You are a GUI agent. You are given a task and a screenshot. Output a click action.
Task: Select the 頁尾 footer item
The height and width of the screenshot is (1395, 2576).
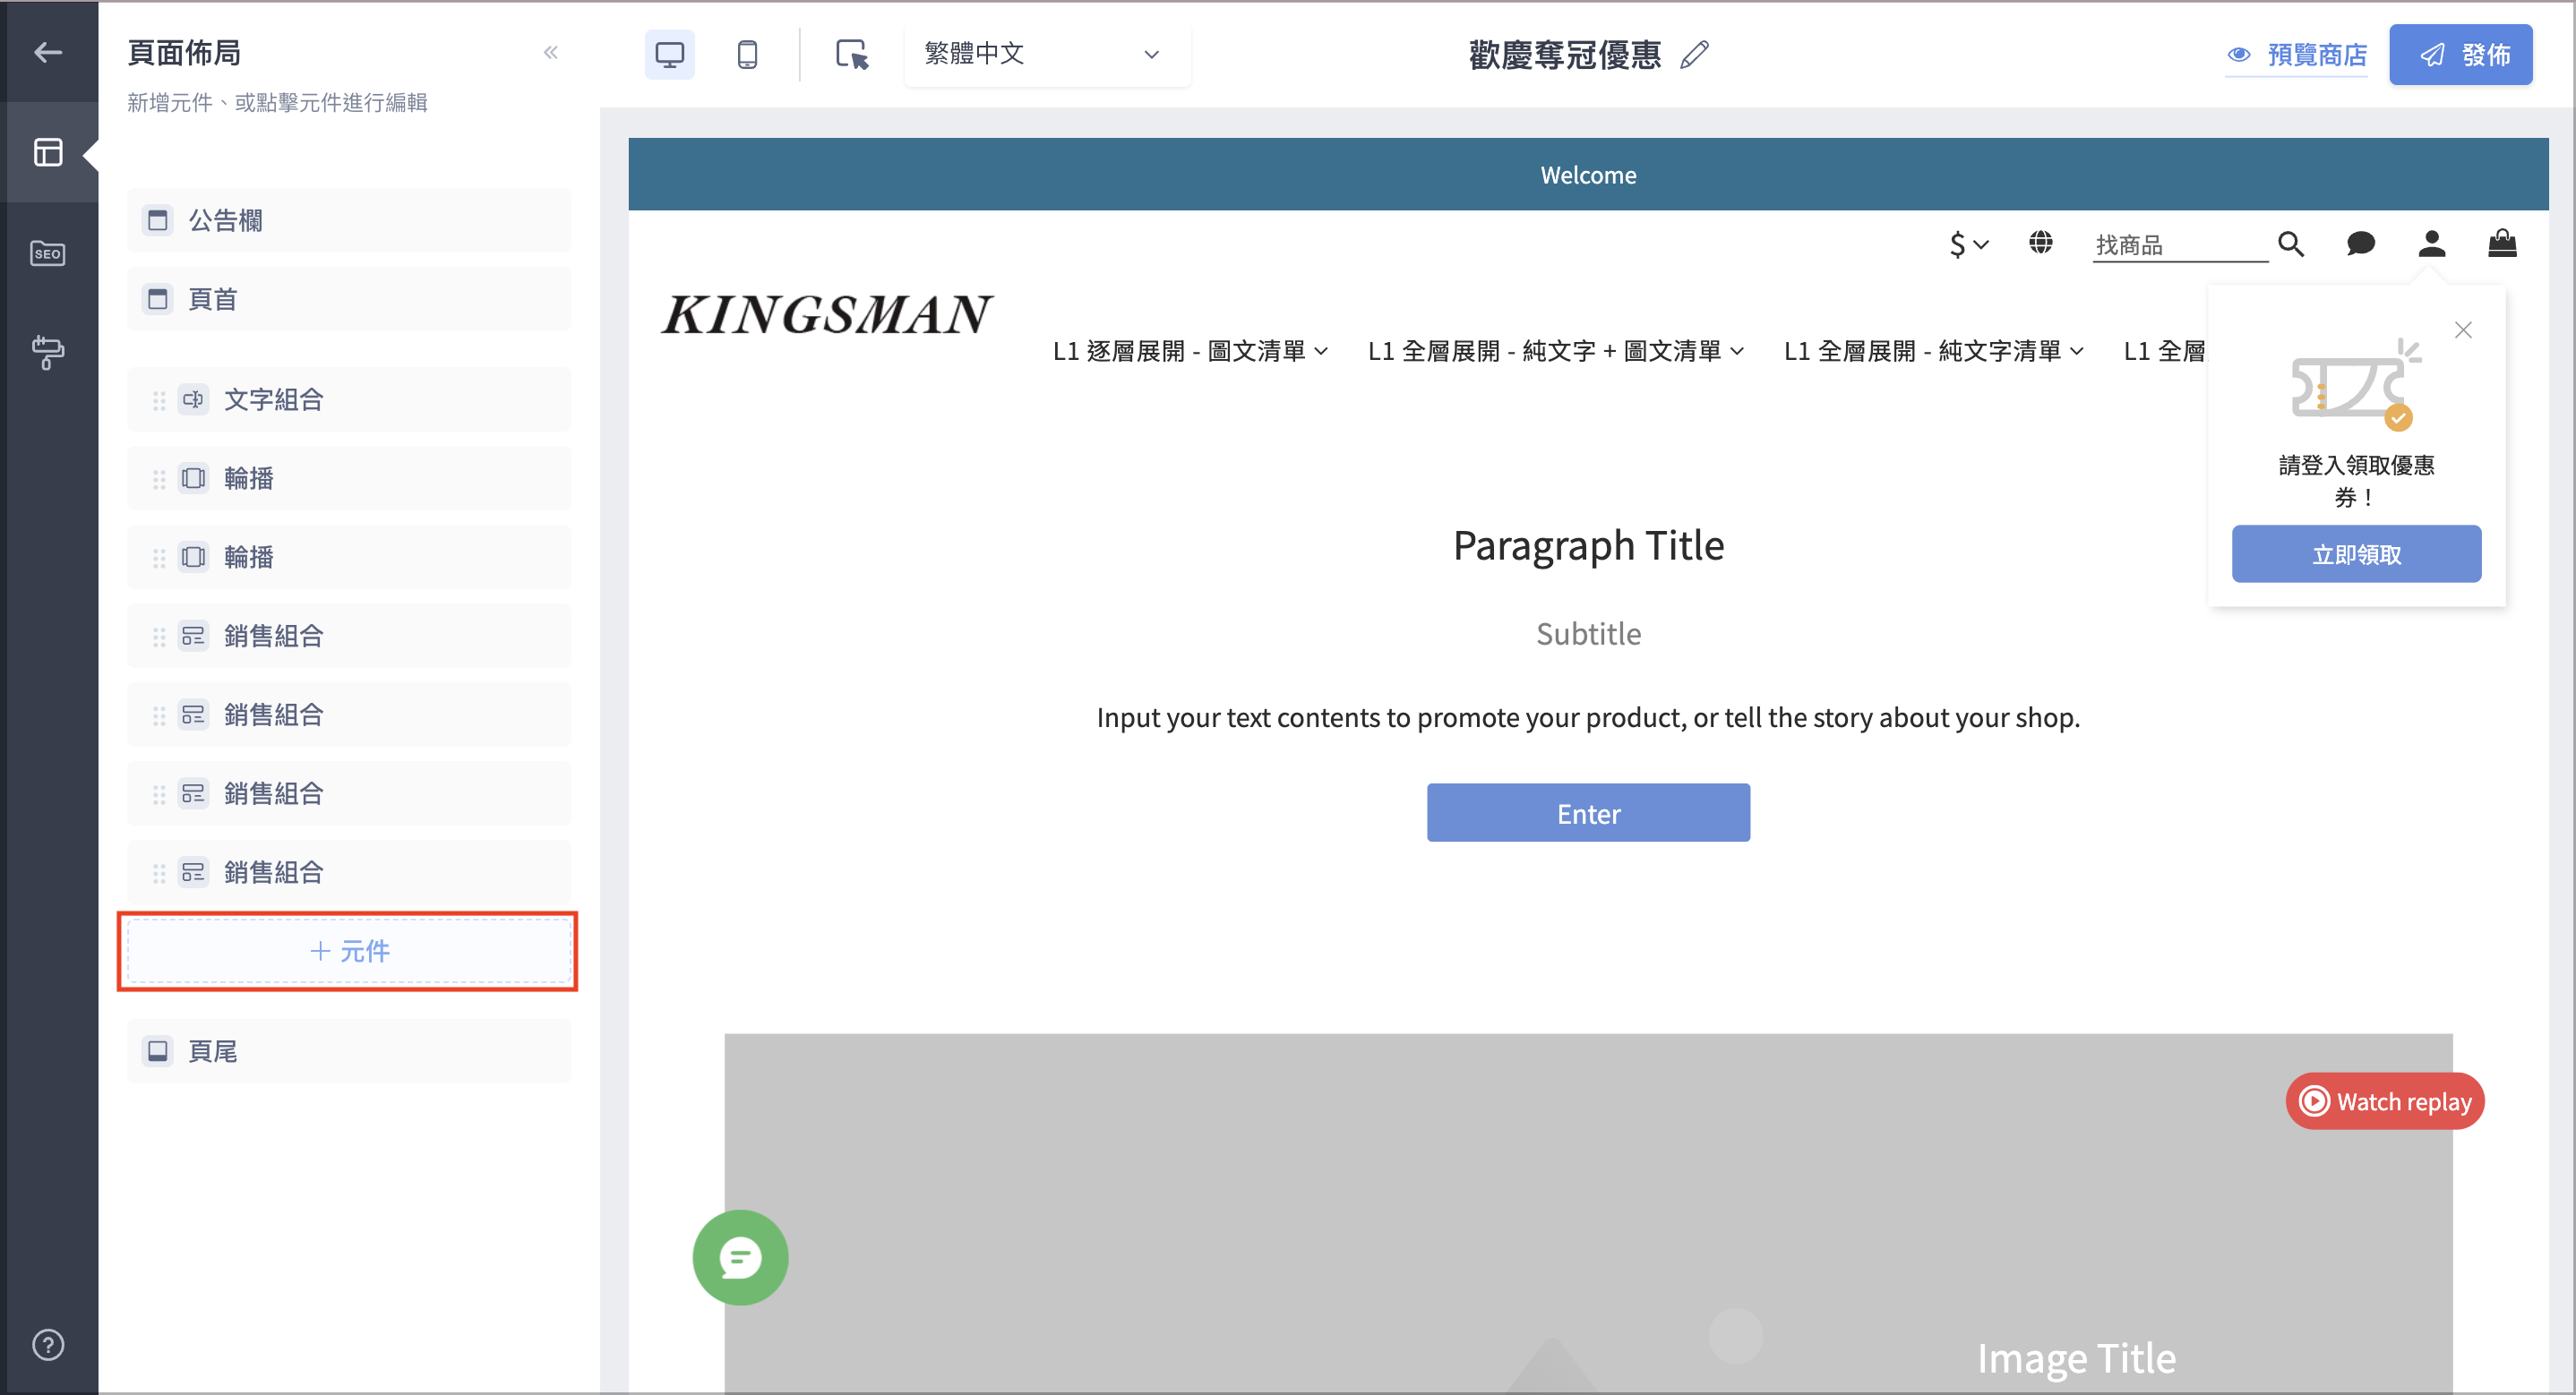[x=349, y=1051]
